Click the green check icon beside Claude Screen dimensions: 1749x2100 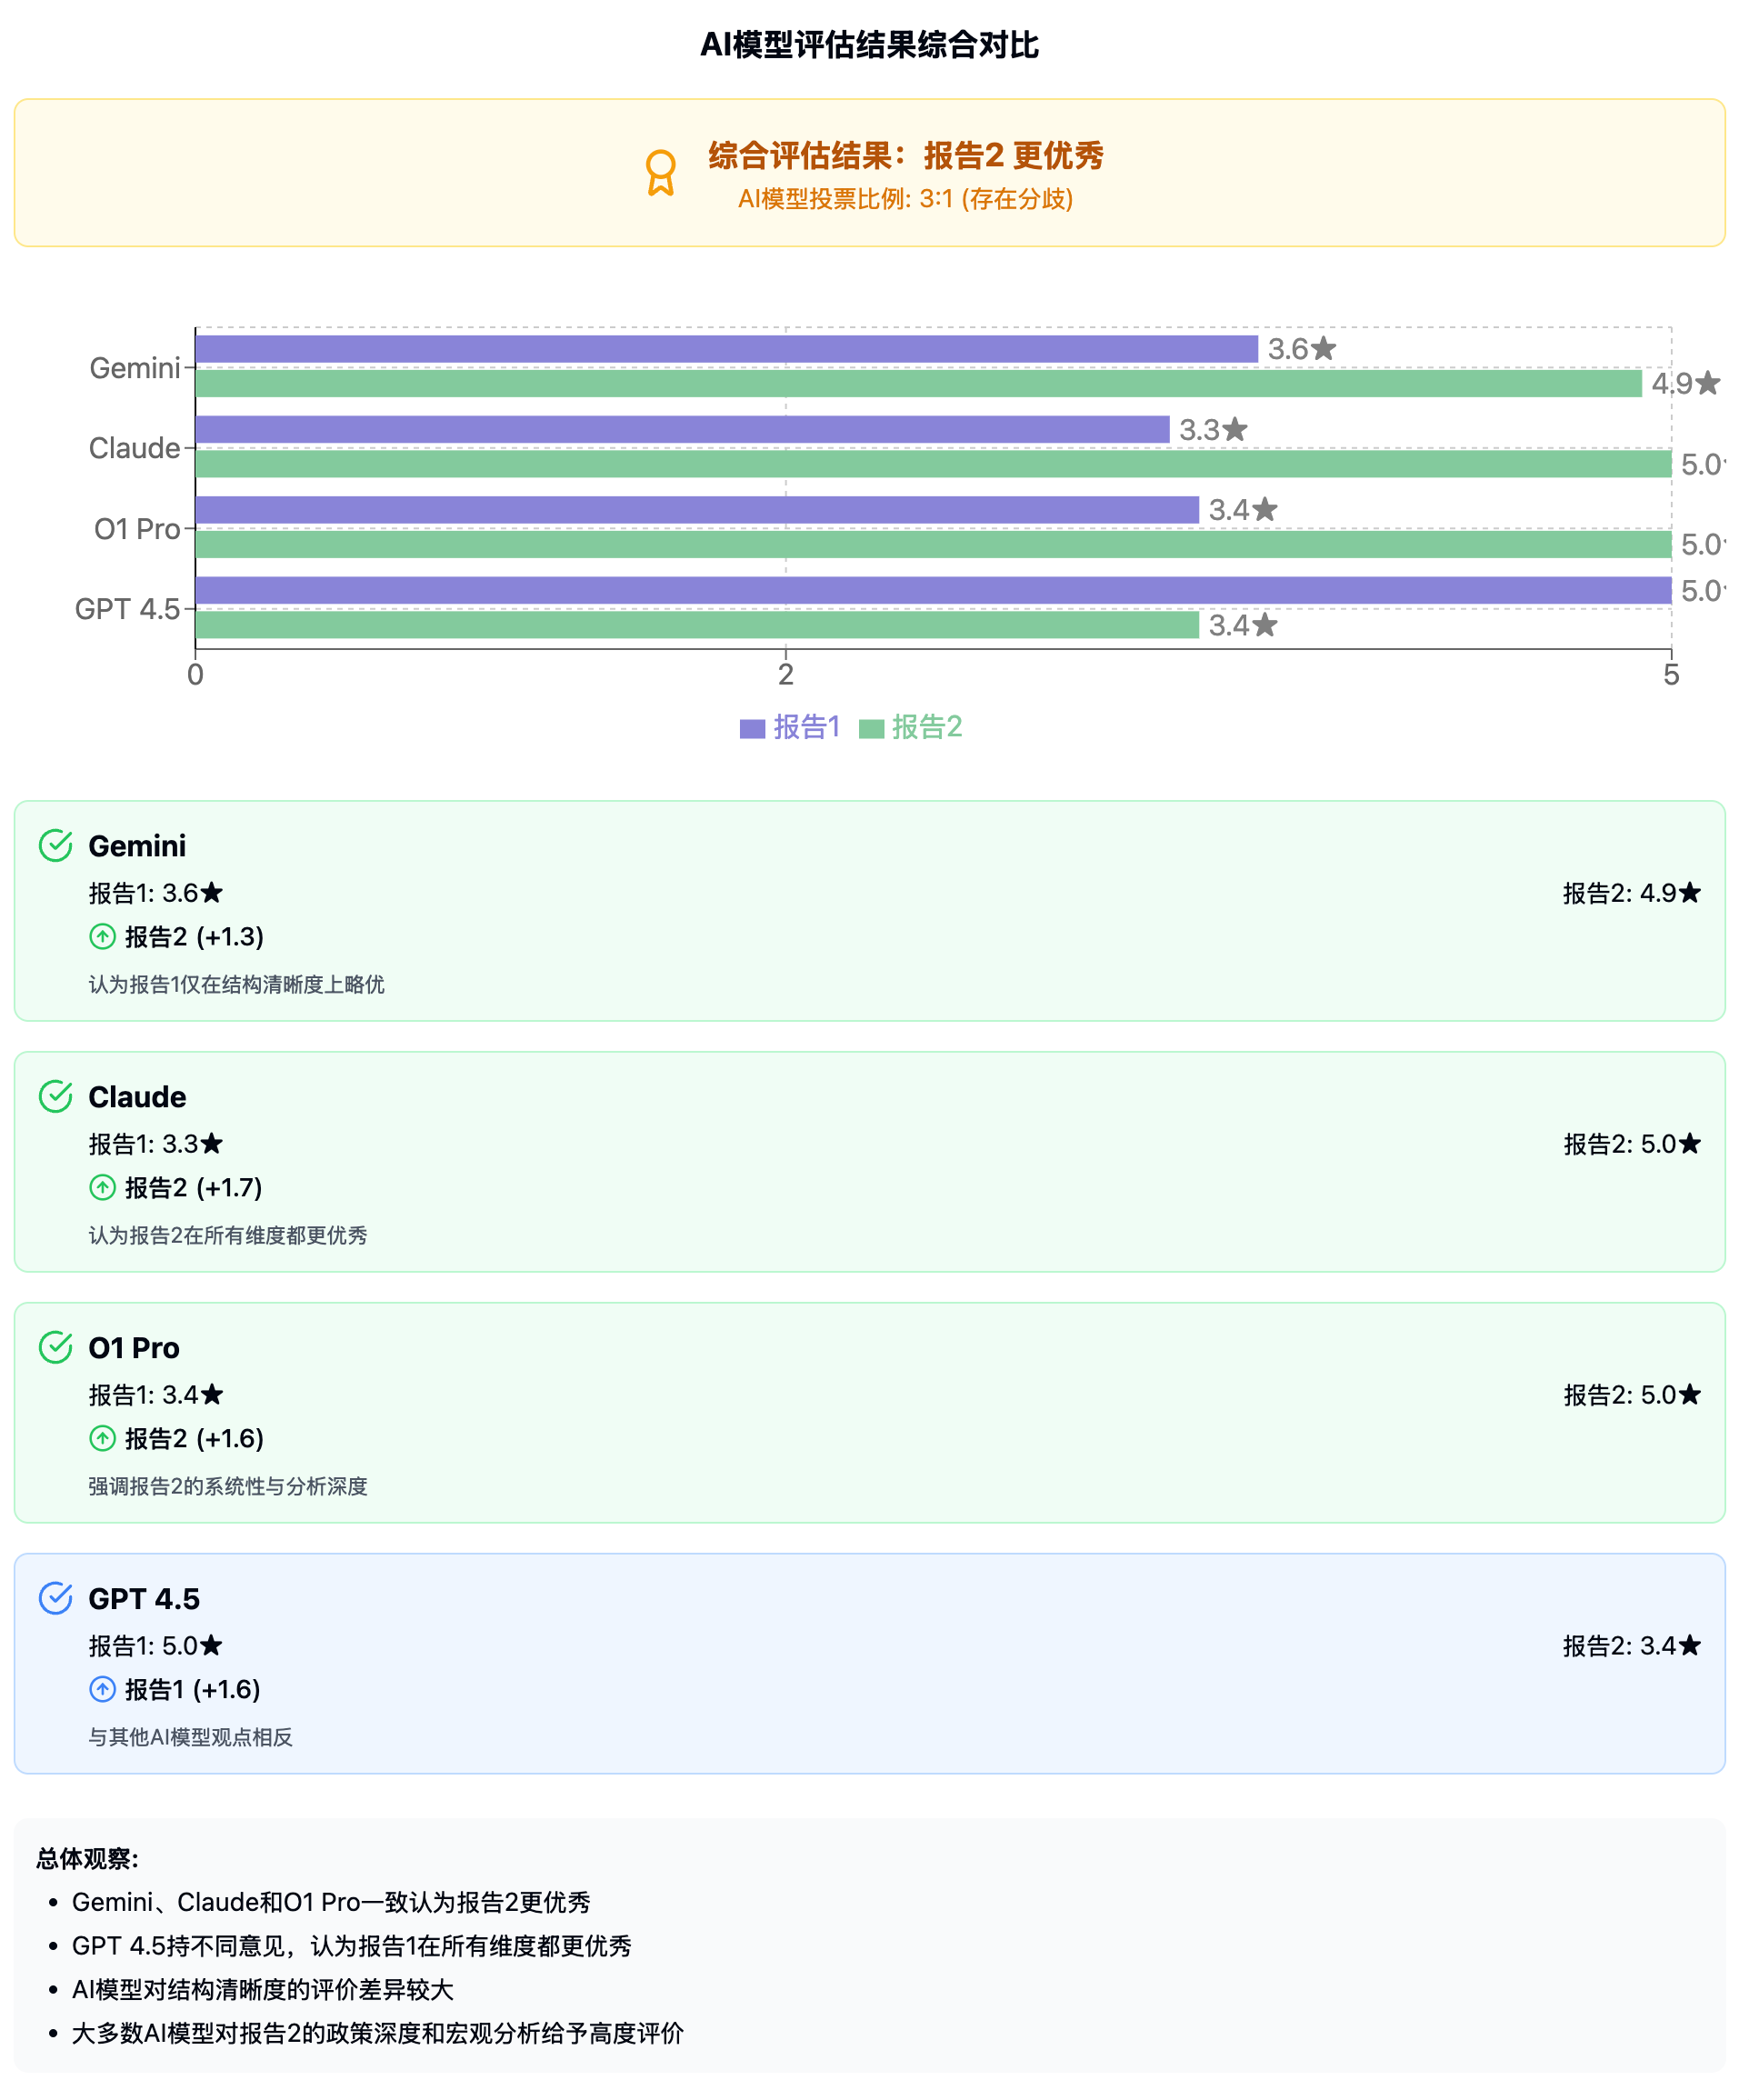pyautogui.click(x=56, y=1097)
